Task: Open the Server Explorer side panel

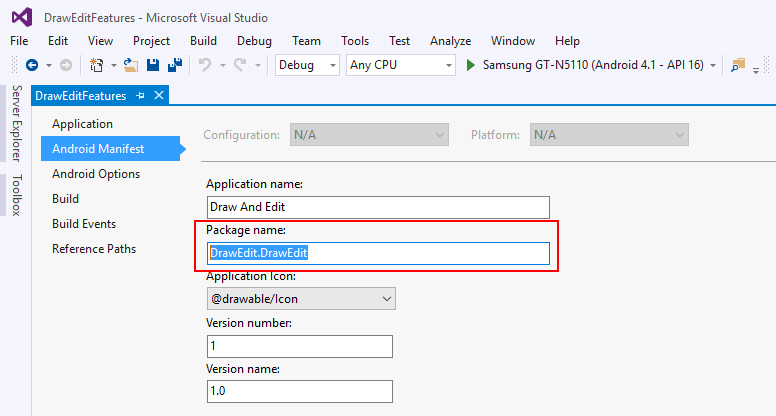Action: pos(16,124)
